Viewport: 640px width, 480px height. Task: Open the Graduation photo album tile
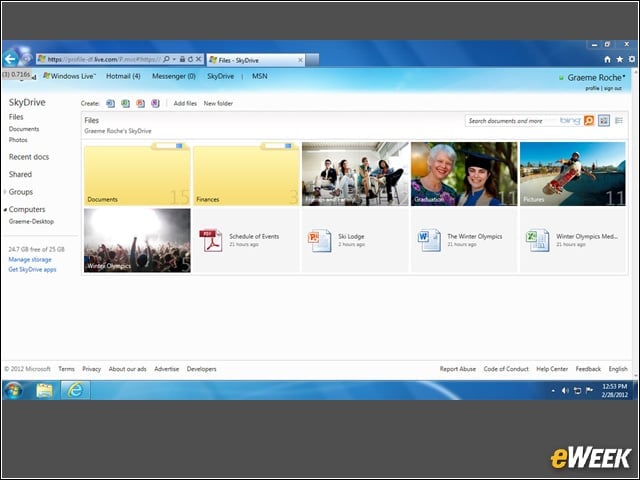(464, 174)
